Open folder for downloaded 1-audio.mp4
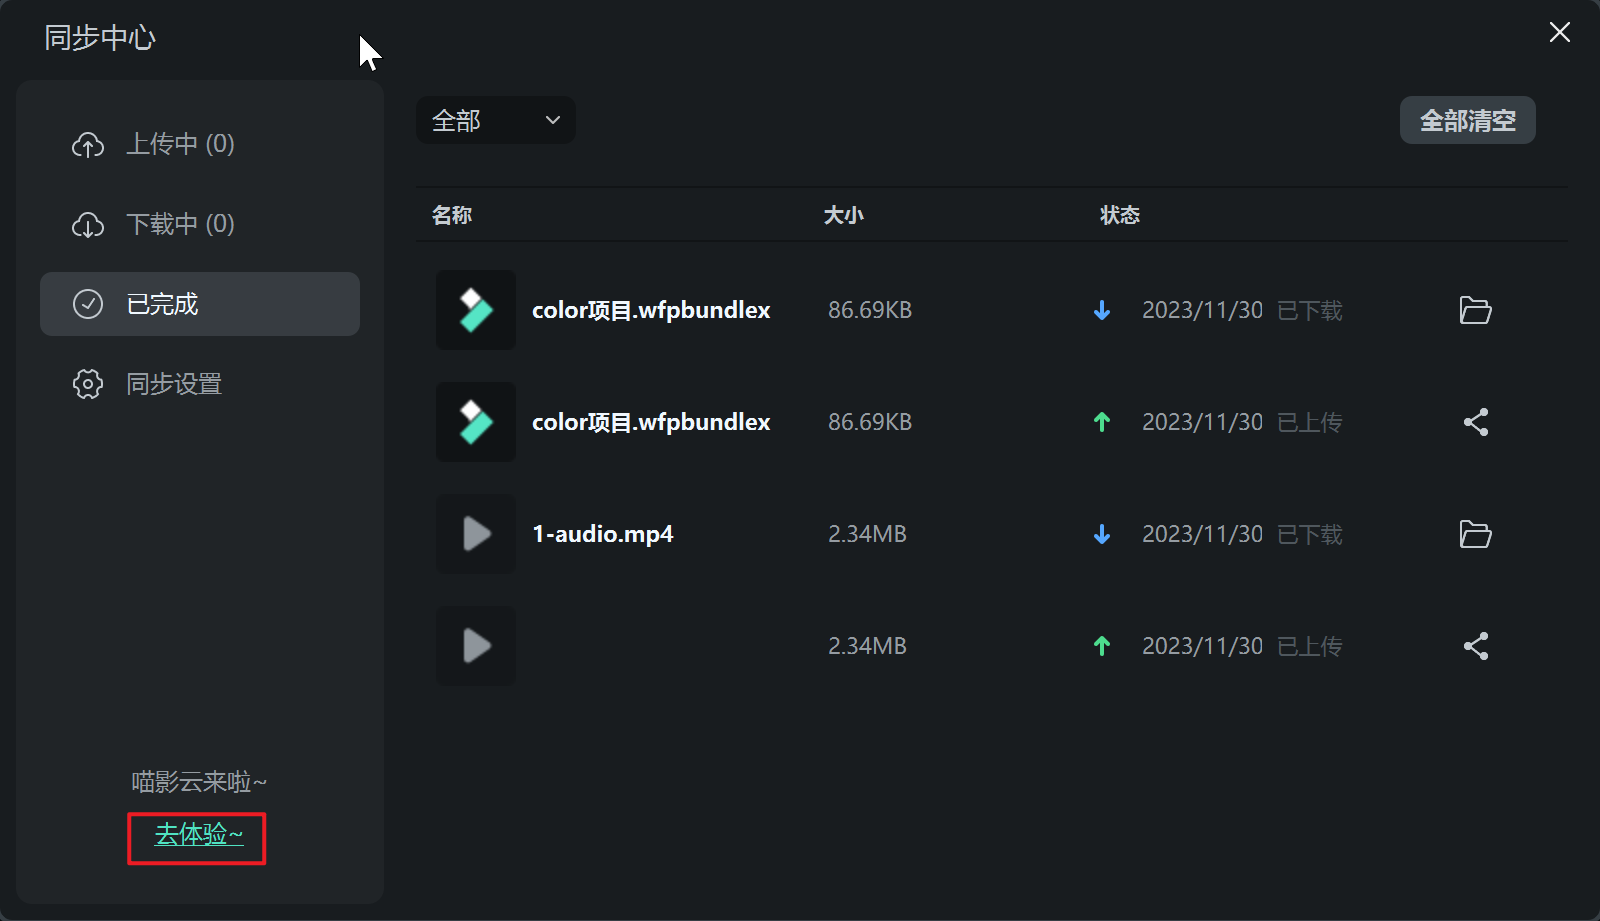The height and width of the screenshot is (921, 1600). (1475, 534)
